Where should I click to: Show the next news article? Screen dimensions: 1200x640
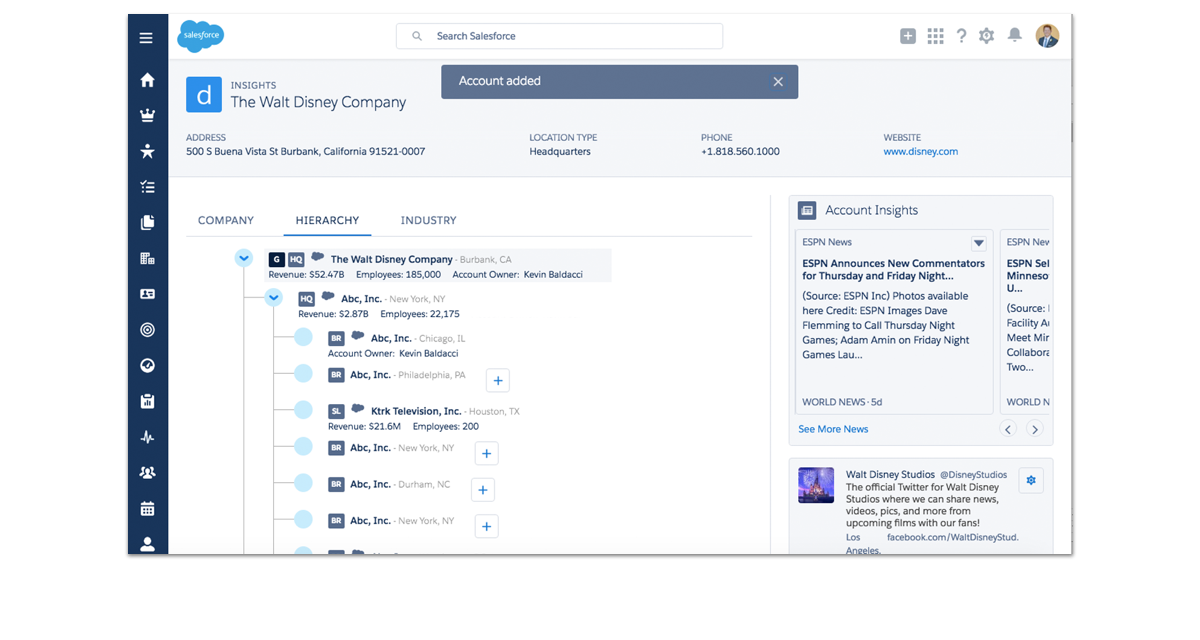tap(1035, 429)
